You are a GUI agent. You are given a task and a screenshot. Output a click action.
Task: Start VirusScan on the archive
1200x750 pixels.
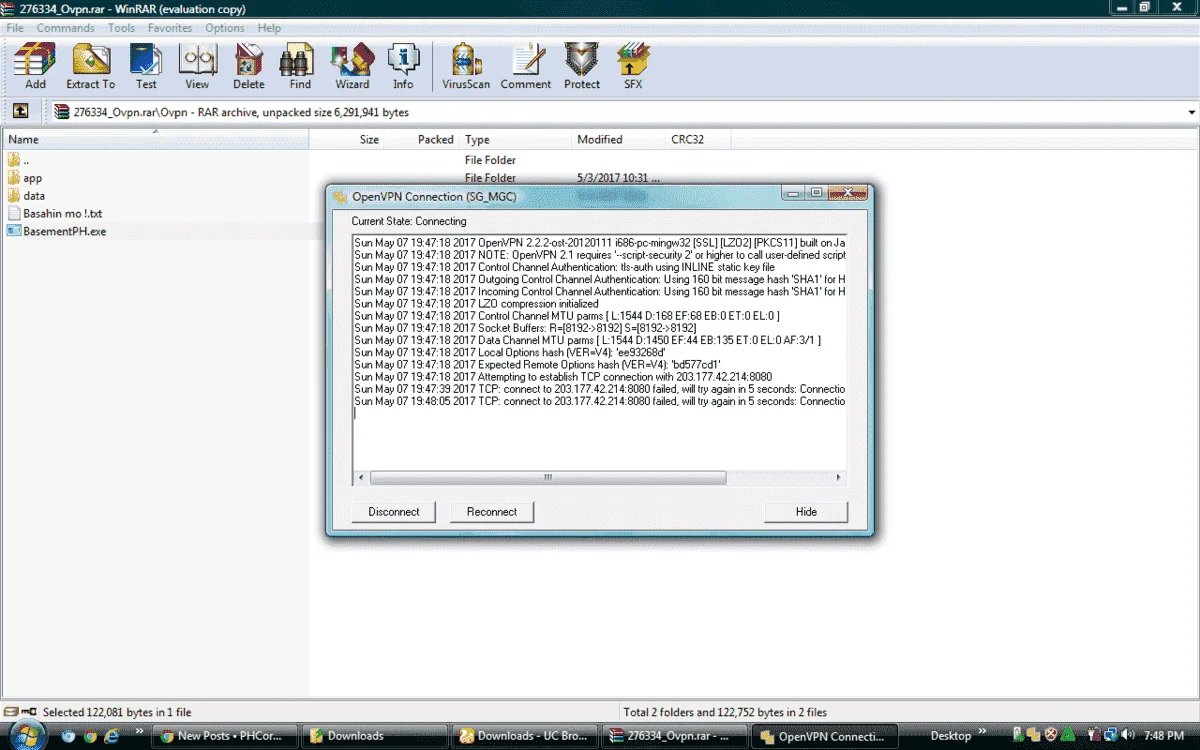pyautogui.click(x=467, y=66)
